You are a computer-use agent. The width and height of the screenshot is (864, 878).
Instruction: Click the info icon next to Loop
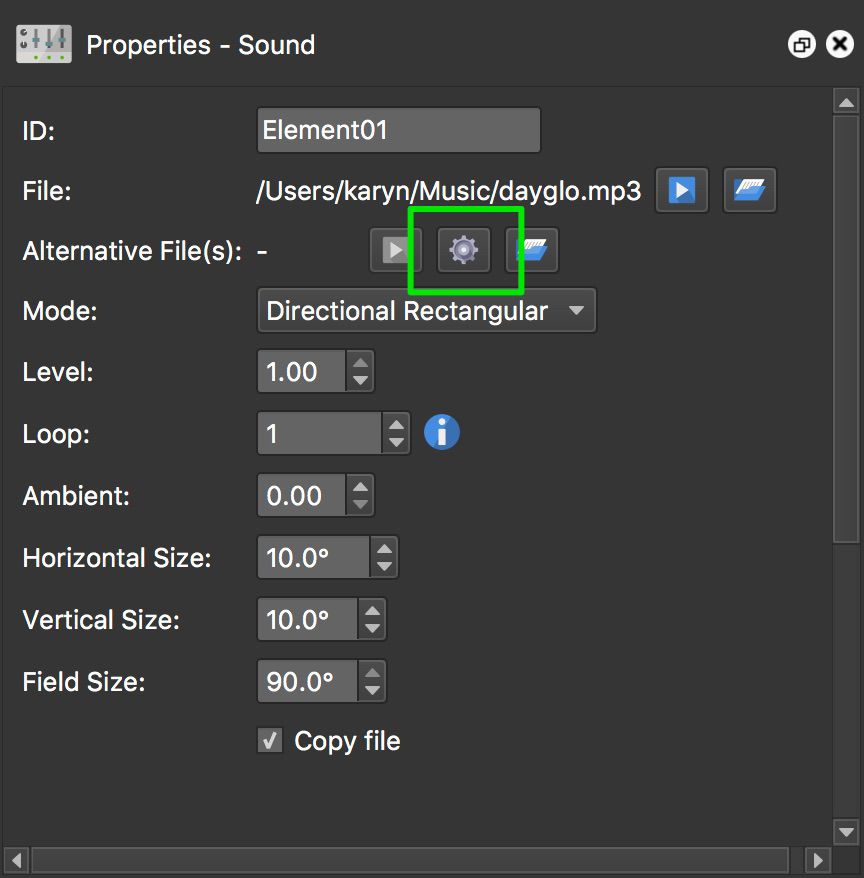tap(441, 432)
